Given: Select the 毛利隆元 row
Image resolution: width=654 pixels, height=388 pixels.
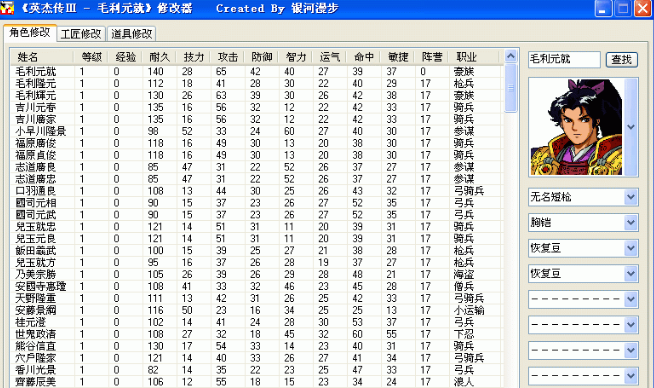Looking at the screenshot, I should [x=256, y=83].
